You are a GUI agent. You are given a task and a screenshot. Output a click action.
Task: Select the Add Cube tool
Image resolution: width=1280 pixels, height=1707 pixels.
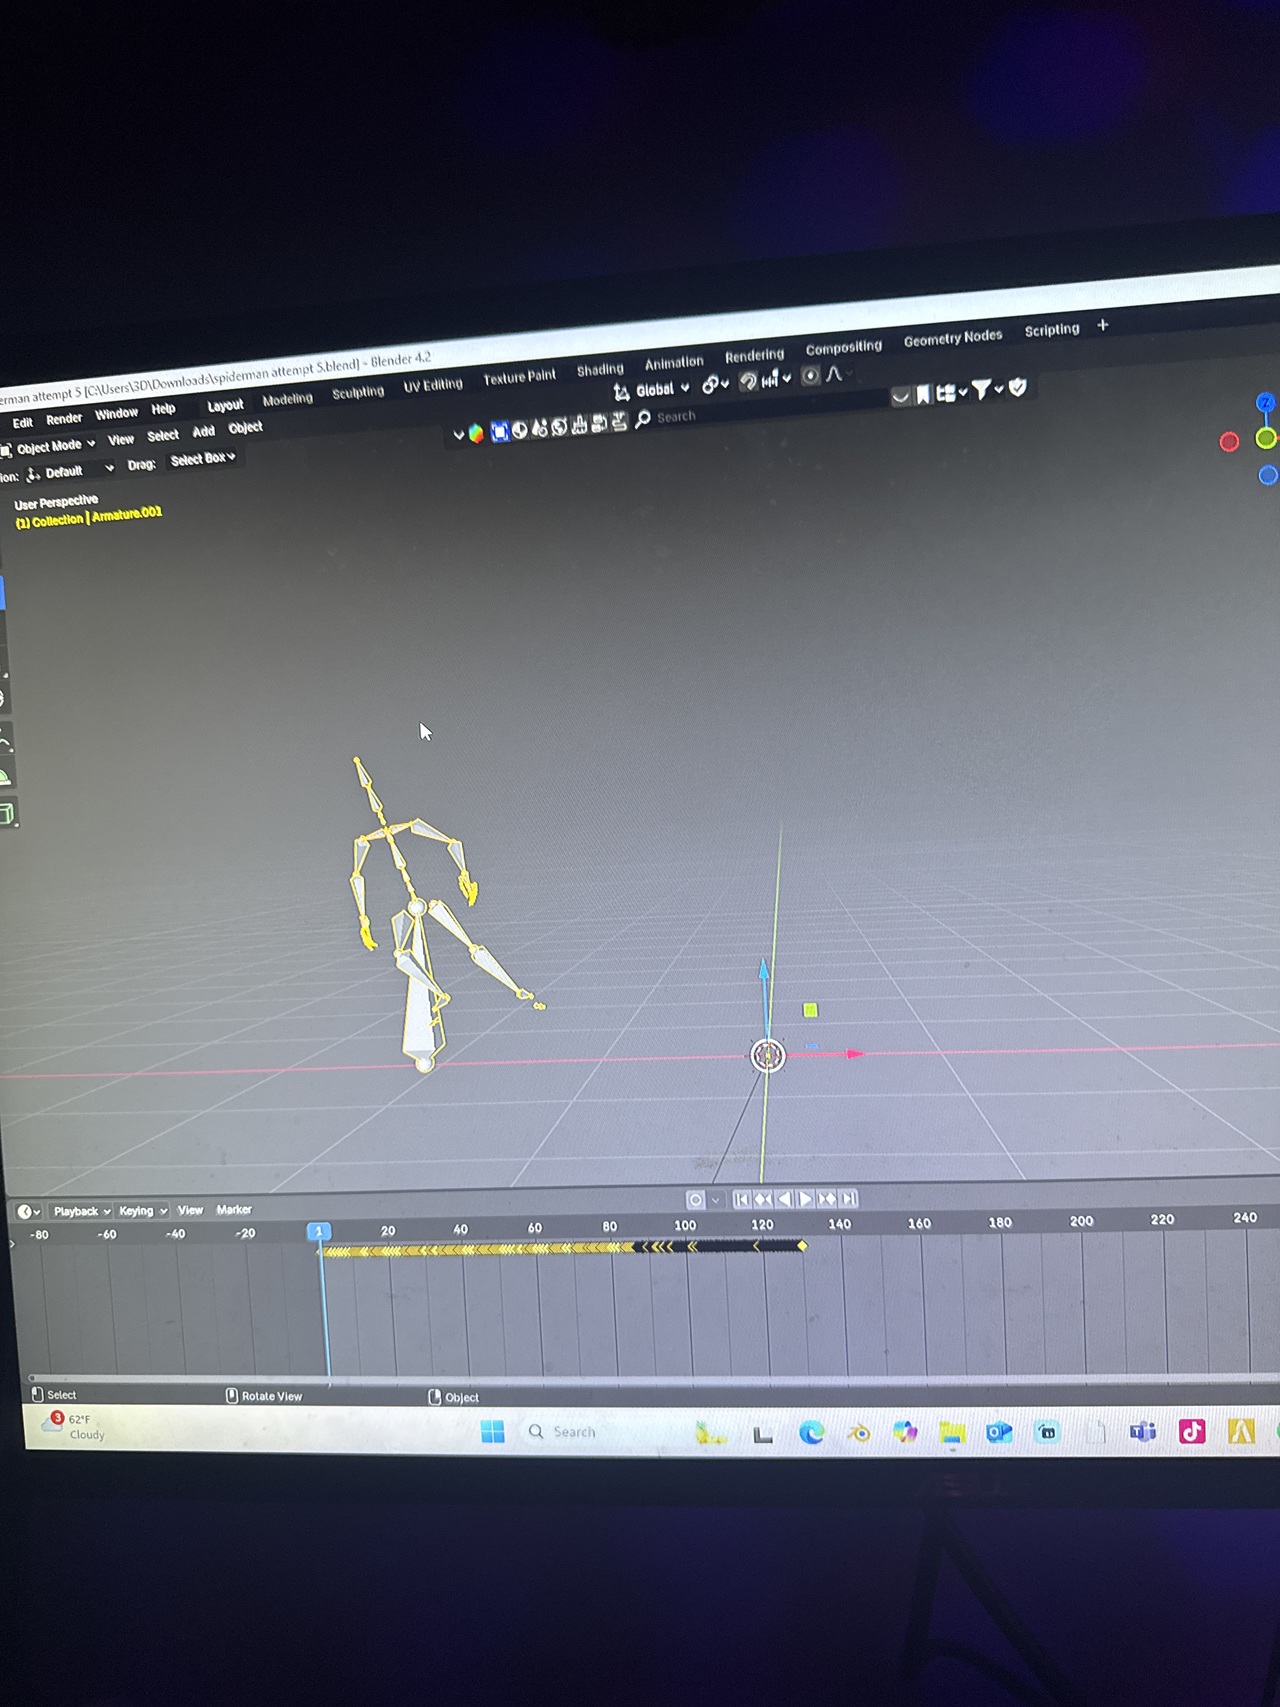coord(7,814)
